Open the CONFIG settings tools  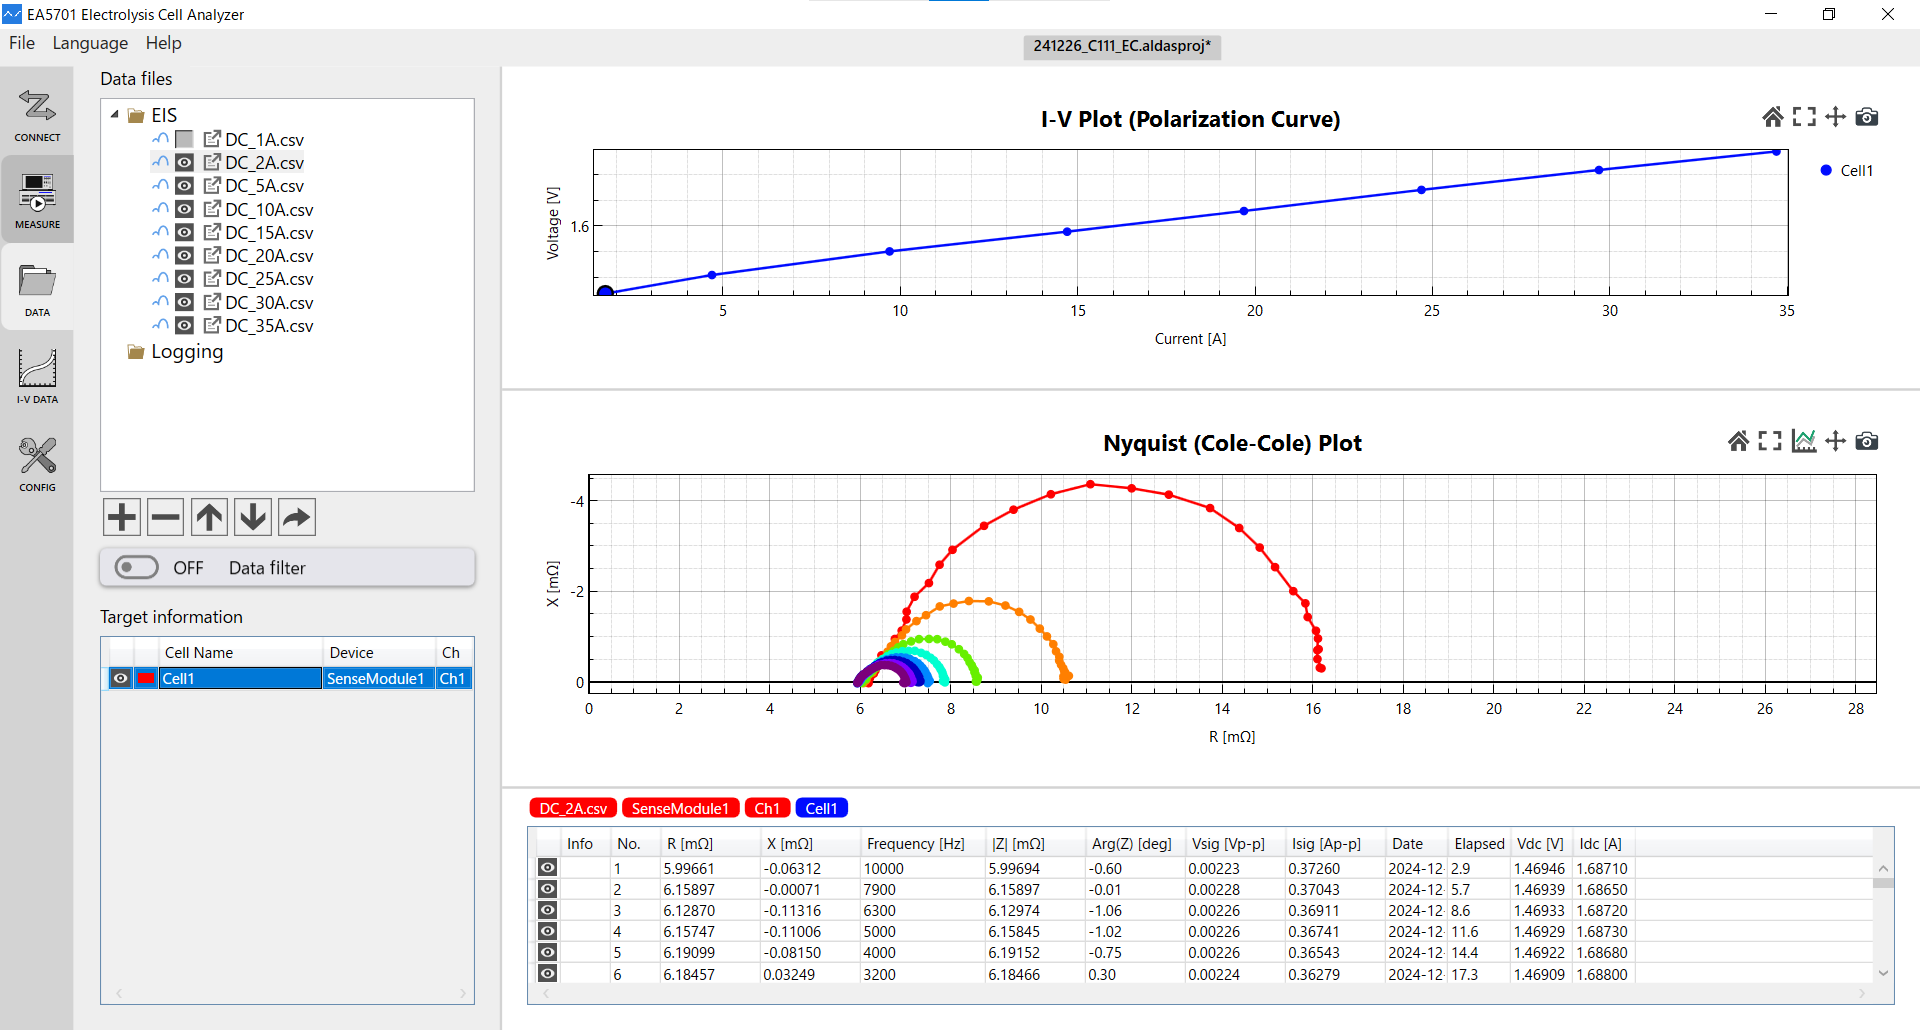[37, 463]
